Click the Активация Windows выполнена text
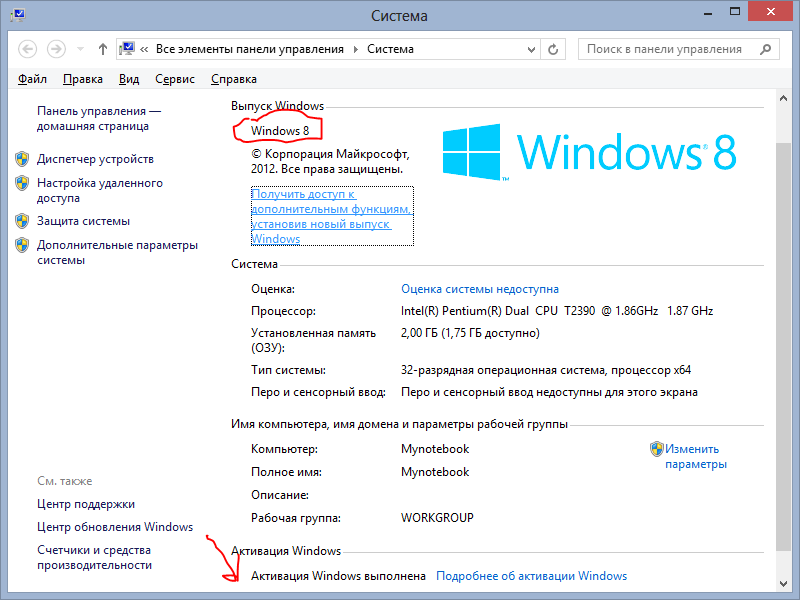This screenshot has height=600, width=800. pos(338,576)
